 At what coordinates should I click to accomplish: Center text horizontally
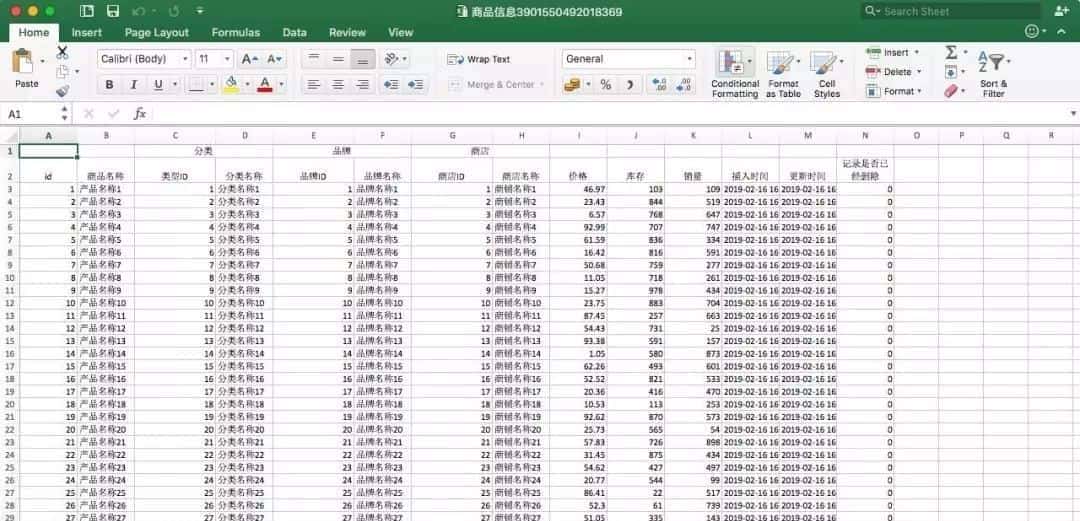[x=338, y=85]
